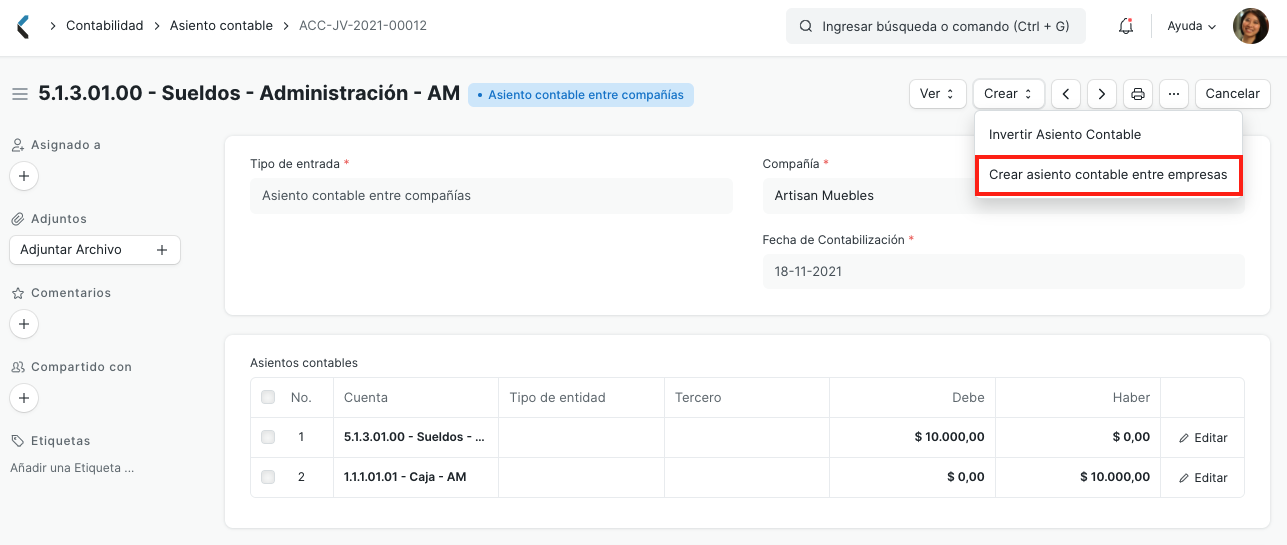Click Debe $ 0,00 in Caja row
This screenshot has height=545, width=1287.
point(965,478)
